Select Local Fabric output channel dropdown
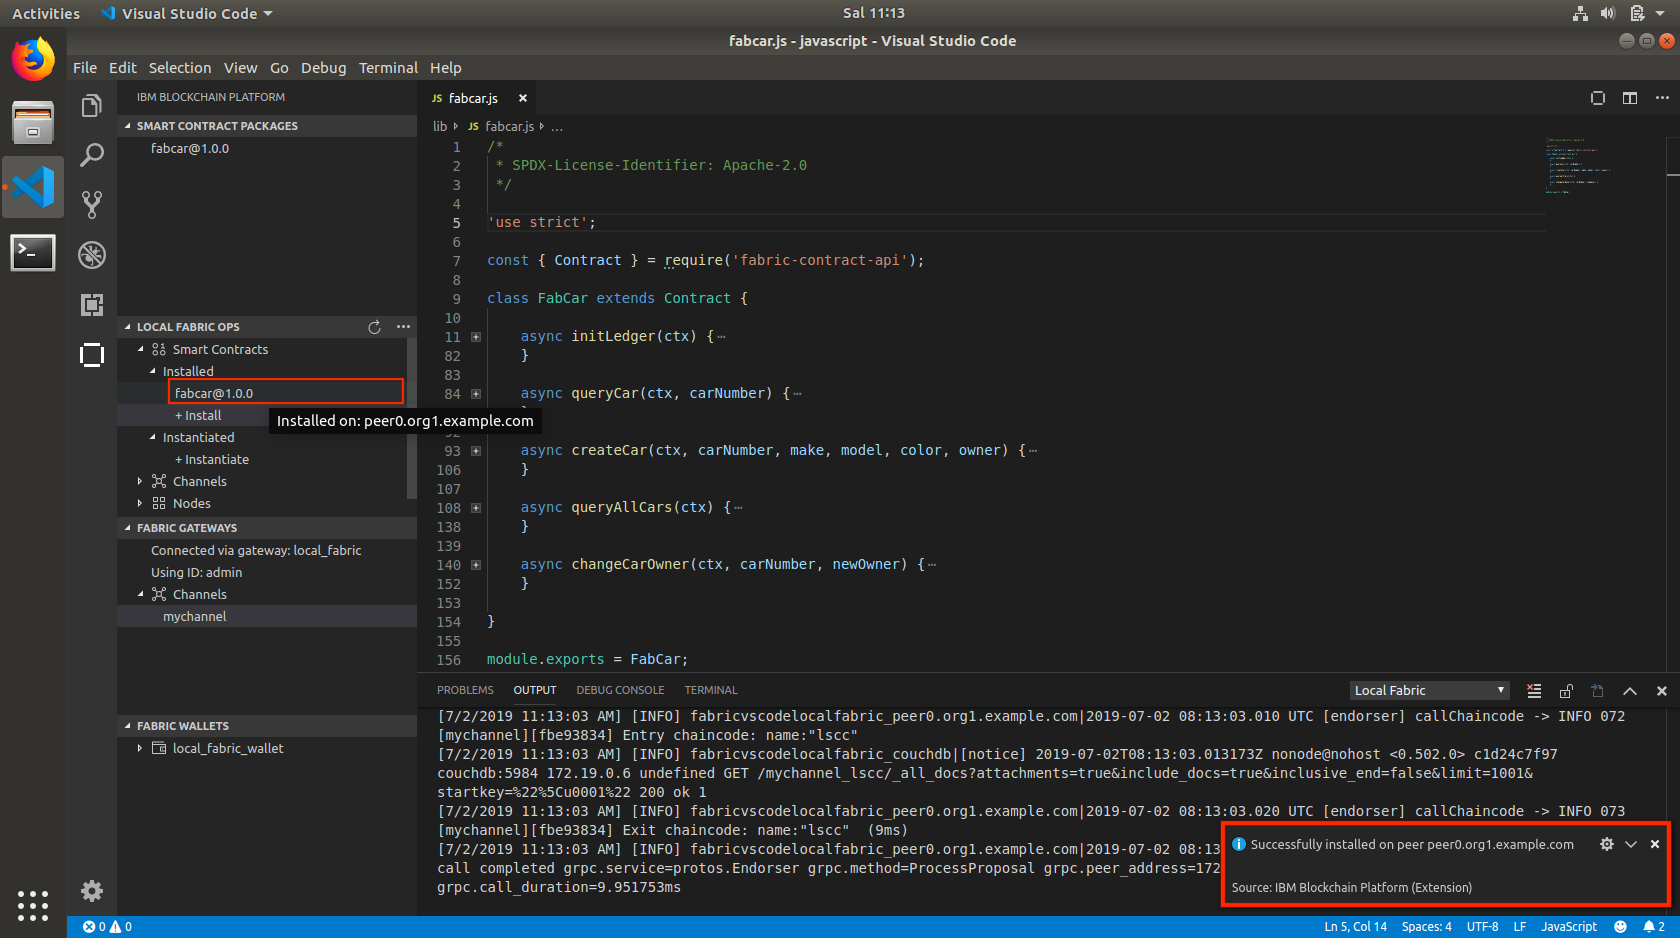 pos(1429,691)
